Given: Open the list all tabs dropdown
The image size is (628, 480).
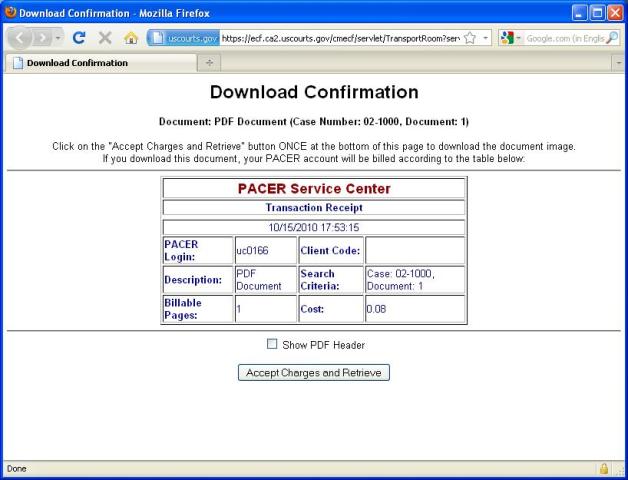Looking at the screenshot, I should click(x=619, y=63).
